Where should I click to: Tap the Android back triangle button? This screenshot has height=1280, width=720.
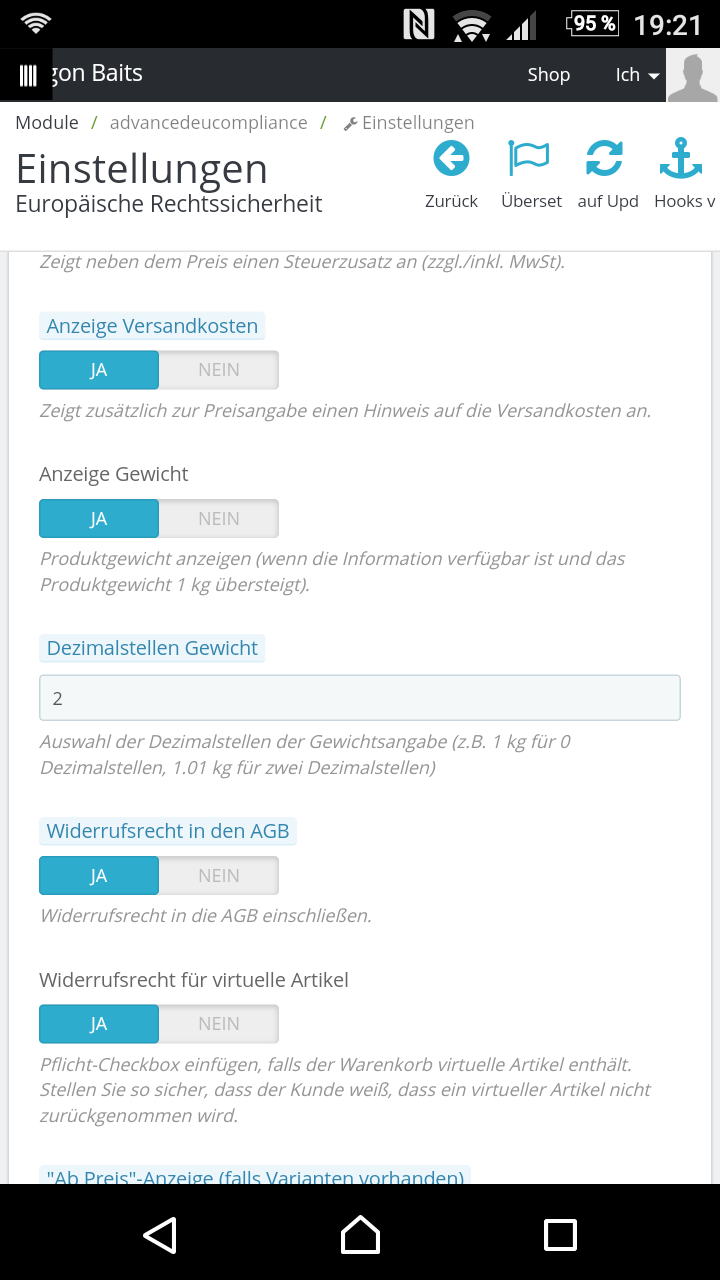click(160, 1235)
